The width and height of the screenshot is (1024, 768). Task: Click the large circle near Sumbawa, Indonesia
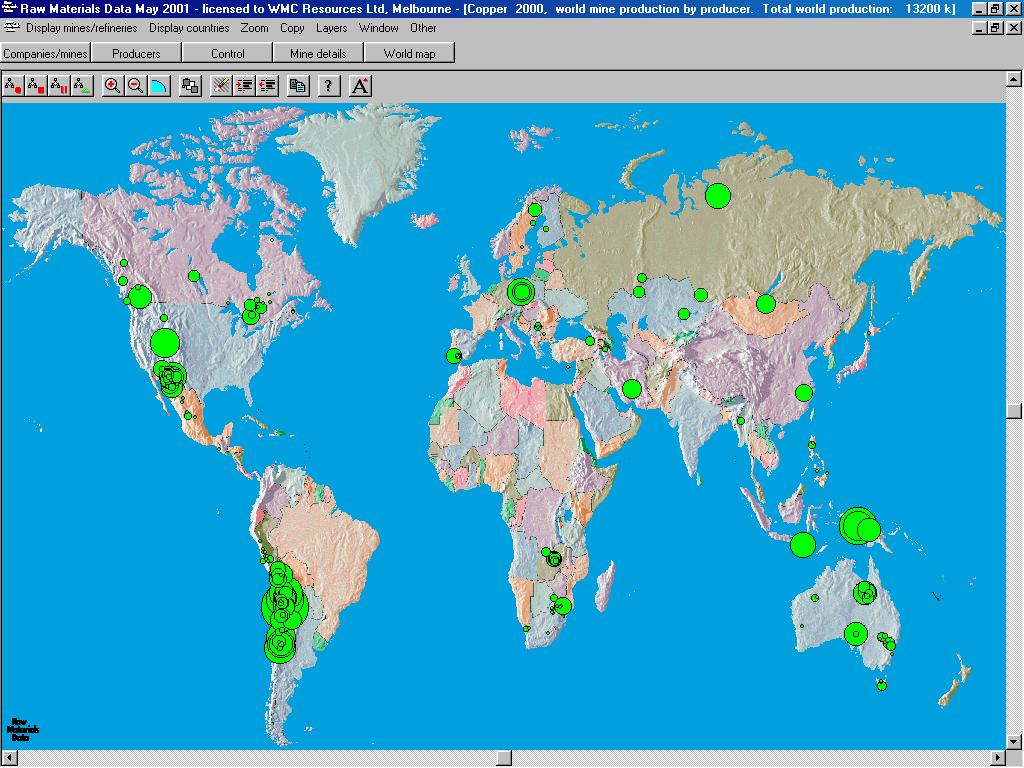pyautogui.click(x=803, y=545)
